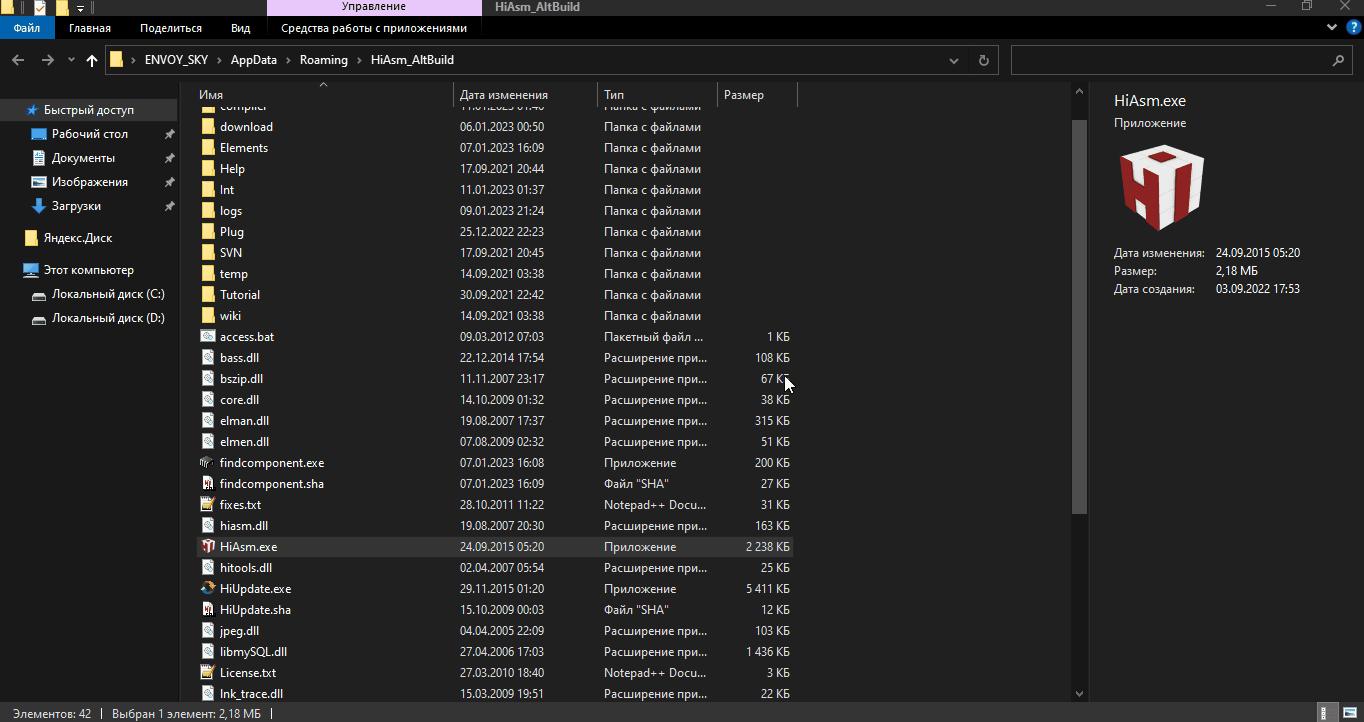Sort by the Имя column header
This screenshot has height=722, width=1364.
point(323,95)
